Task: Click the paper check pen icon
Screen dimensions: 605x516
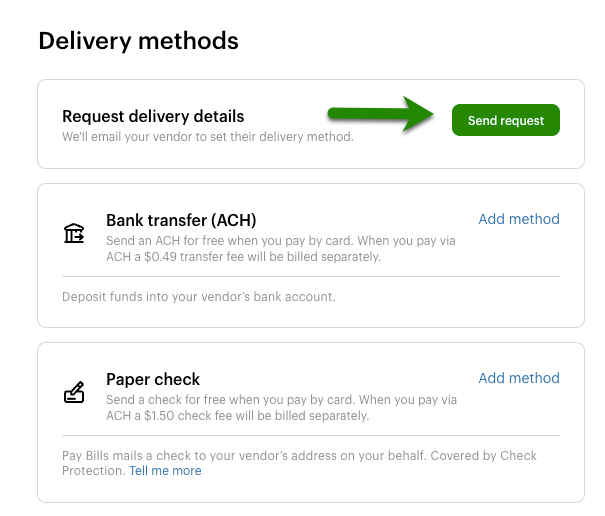Action: pos(74,393)
